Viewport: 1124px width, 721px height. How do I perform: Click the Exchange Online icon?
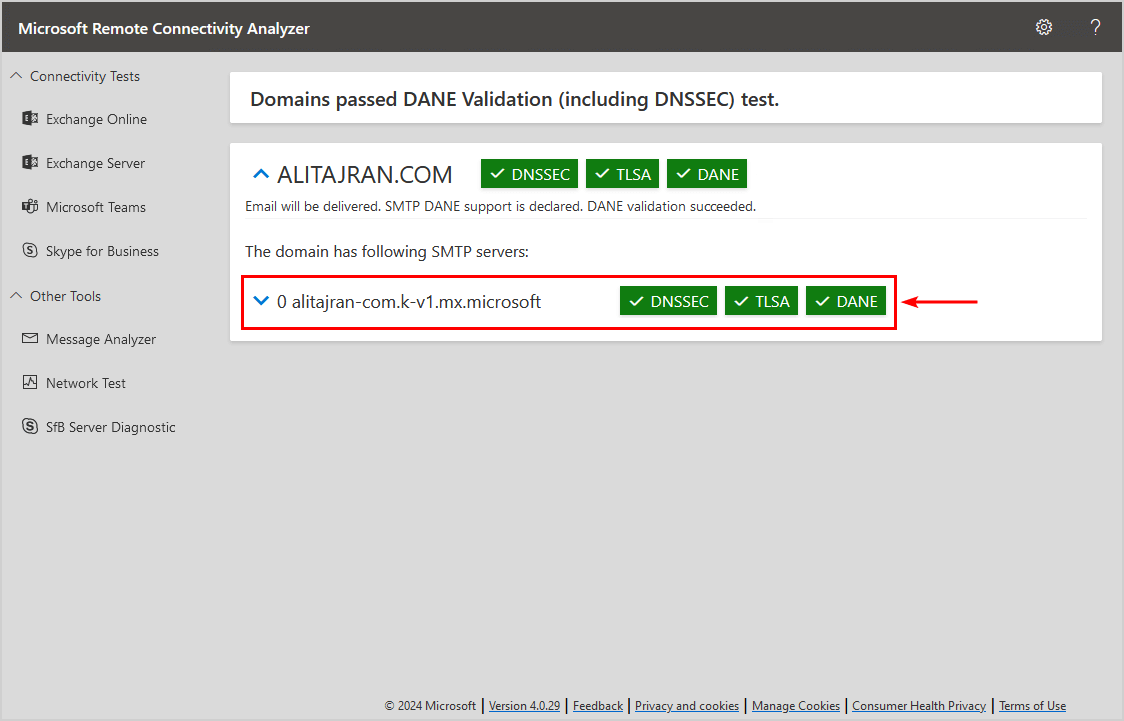pos(30,118)
